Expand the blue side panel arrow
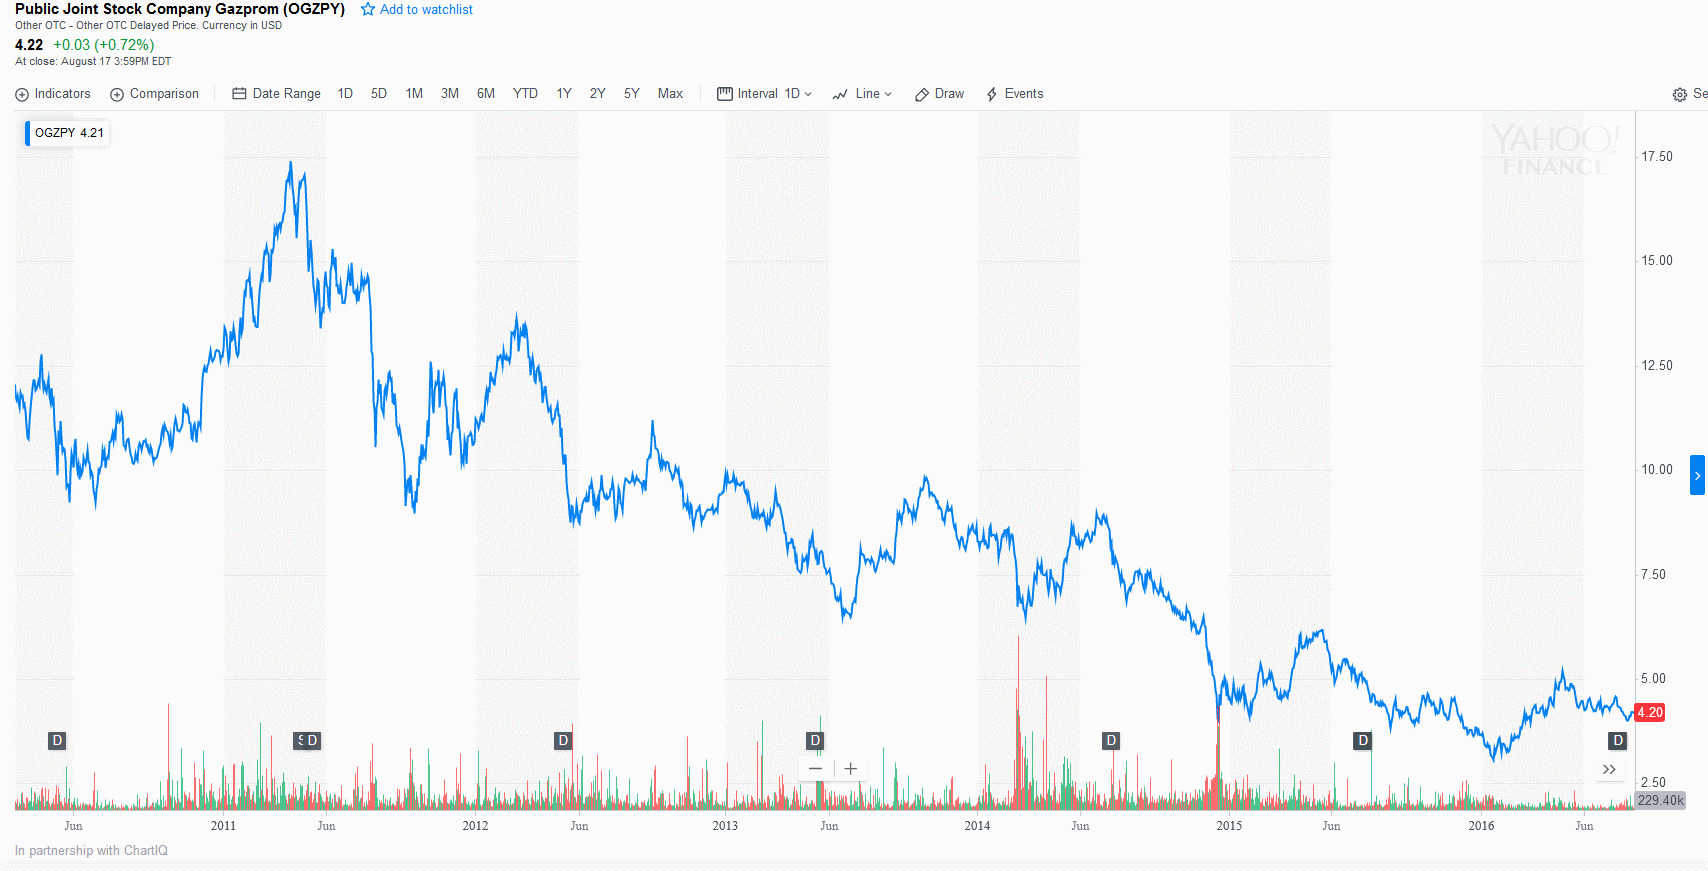Screen dimensions: 1708x871 (x=1697, y=475)
